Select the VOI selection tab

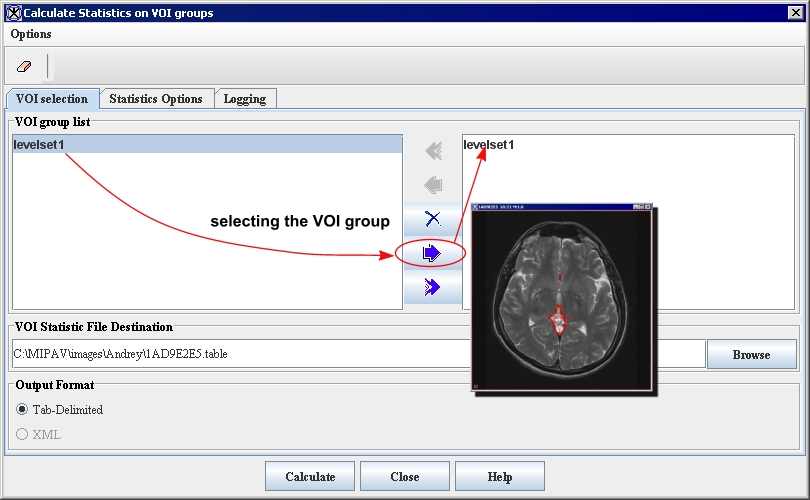[53, 99]
